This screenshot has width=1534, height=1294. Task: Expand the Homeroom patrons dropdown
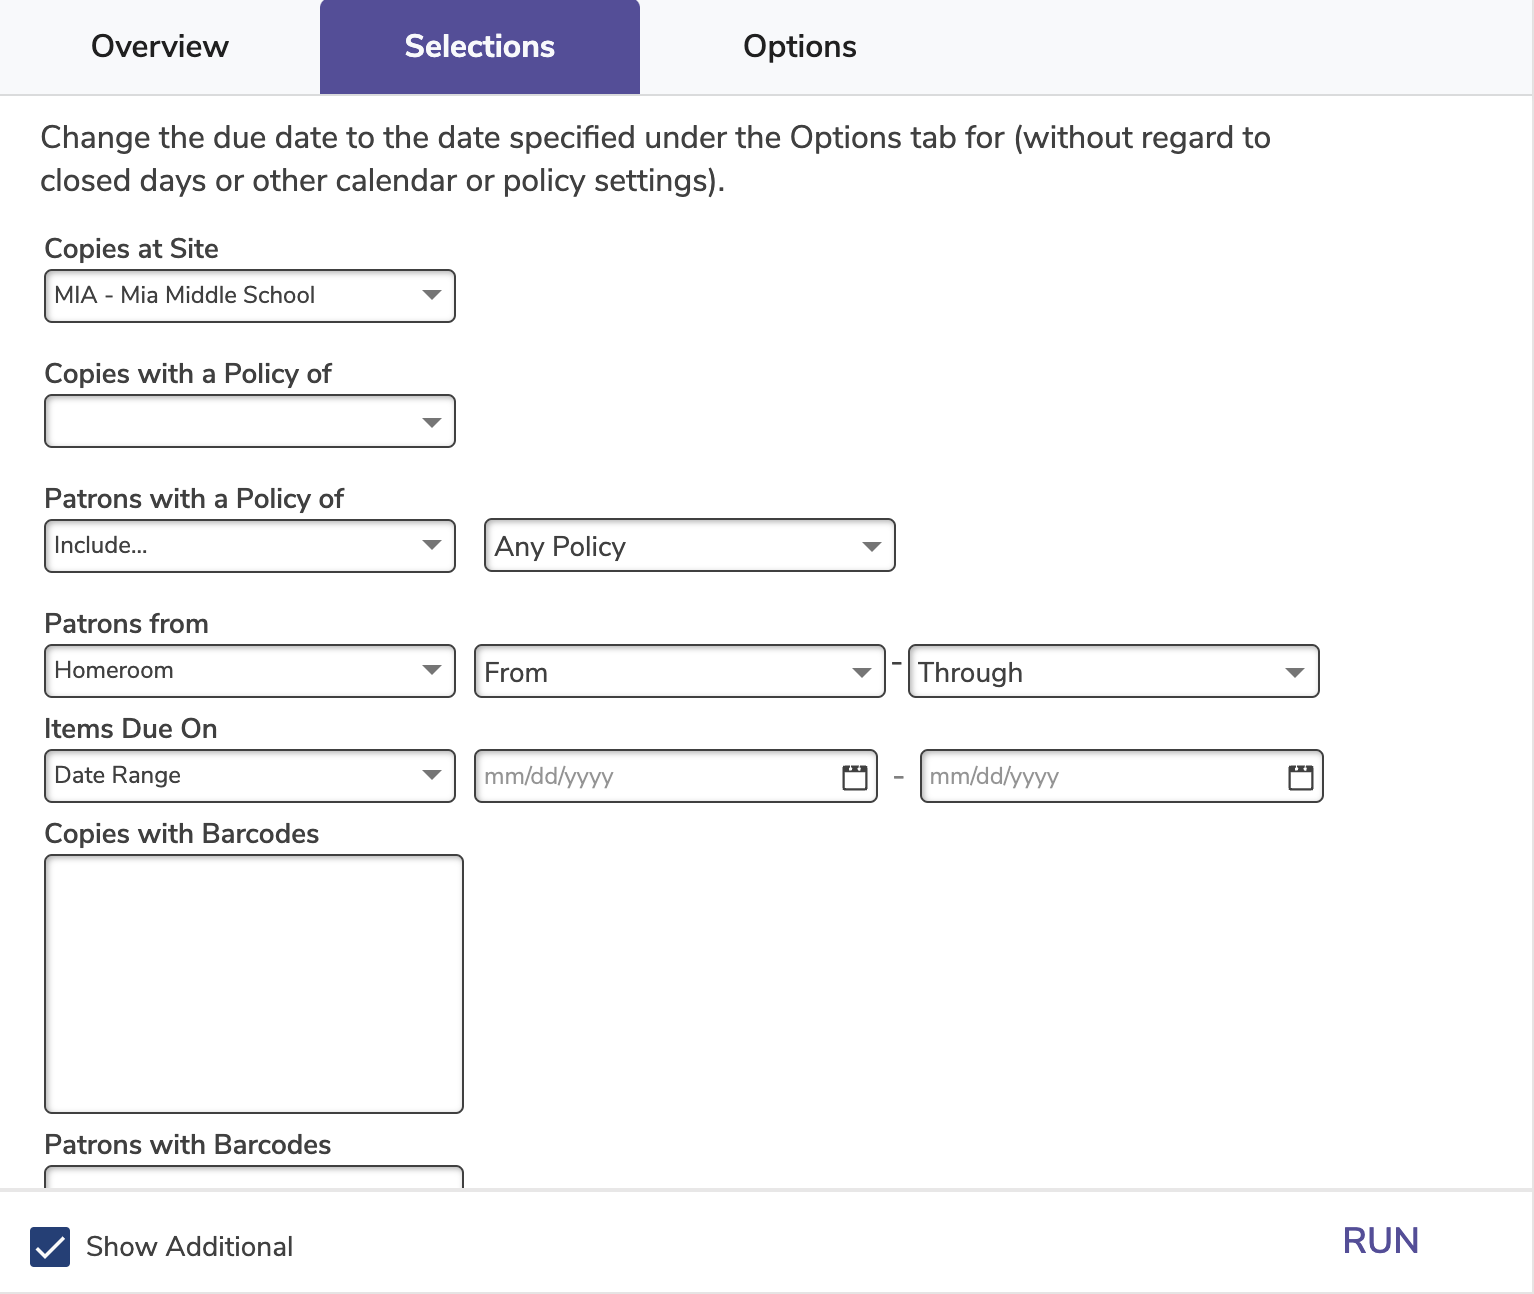[250, 671]
